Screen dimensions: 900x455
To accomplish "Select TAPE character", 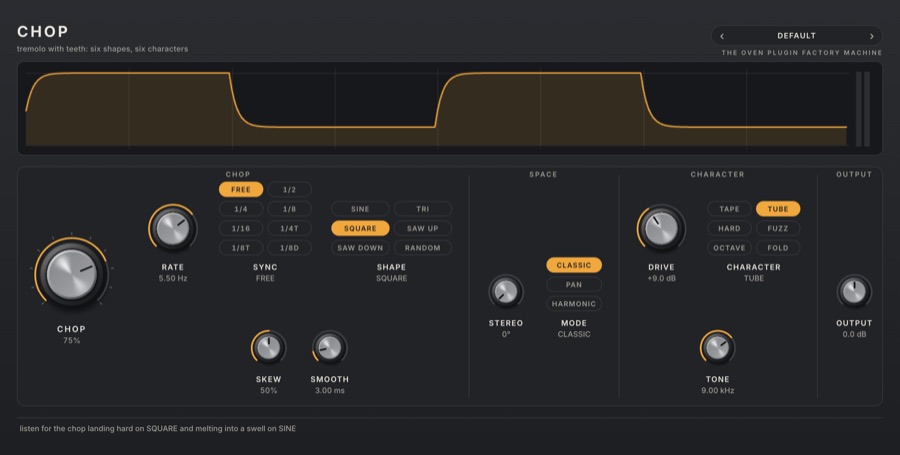I will [730, 209].
